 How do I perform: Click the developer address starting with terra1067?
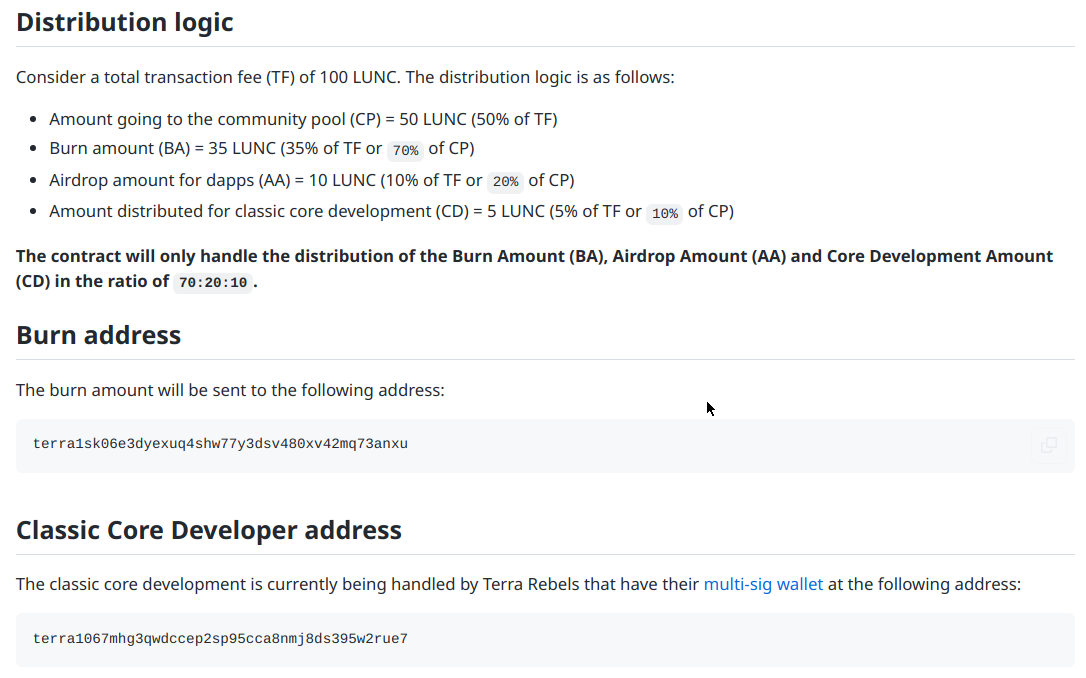pyautogui.click(x=220, y=639)
